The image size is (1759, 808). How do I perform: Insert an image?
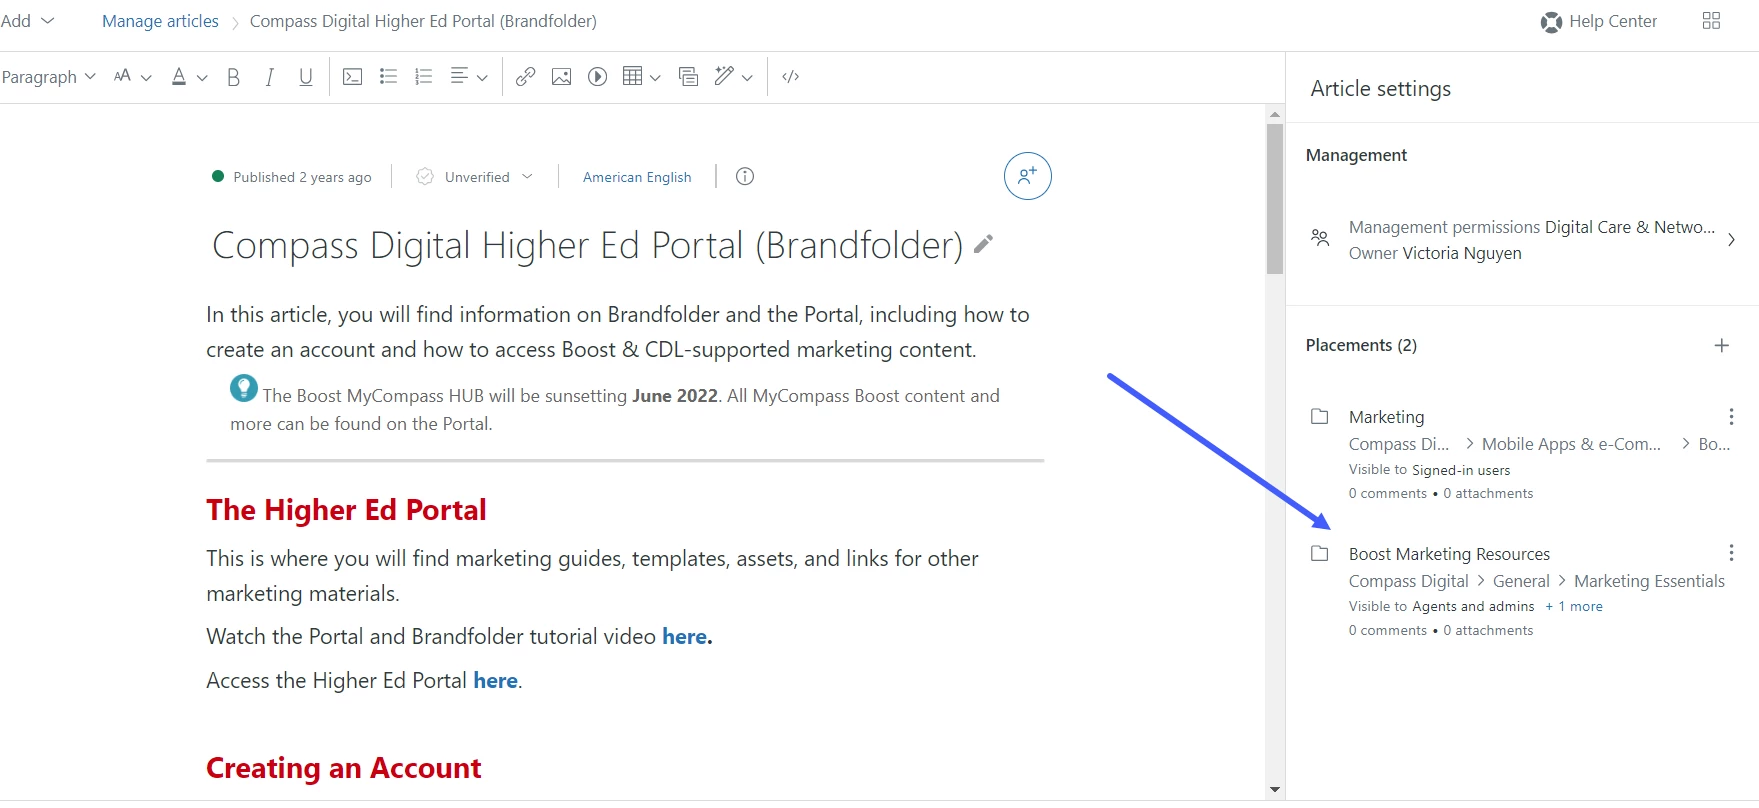[561, 77]
